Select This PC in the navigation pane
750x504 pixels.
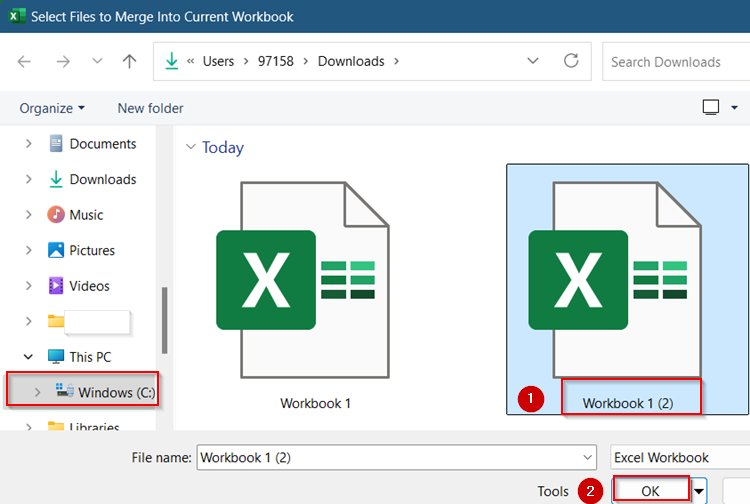pos(90,357)
